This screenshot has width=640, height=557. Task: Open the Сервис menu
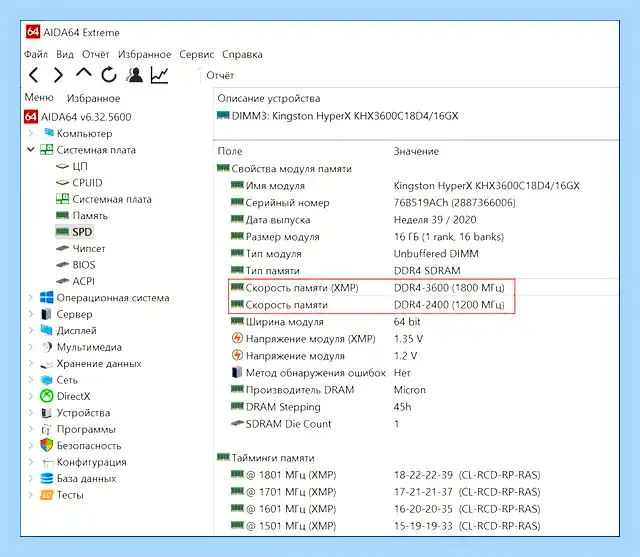[197, 54]
